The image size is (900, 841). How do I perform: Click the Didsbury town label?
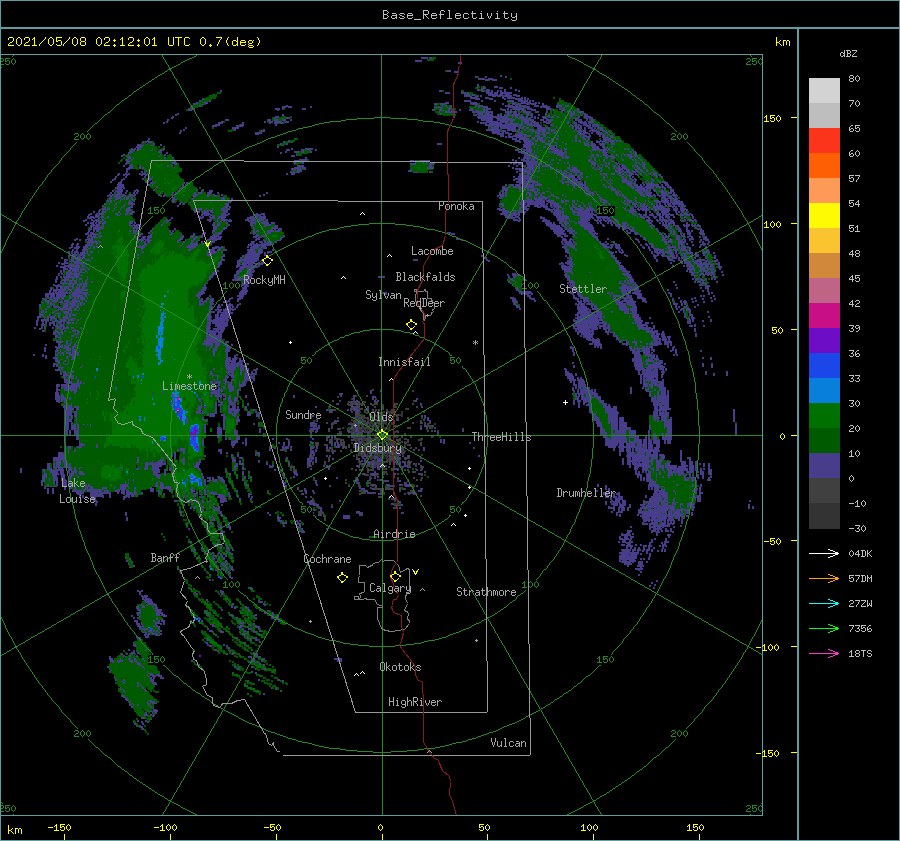pos(378,448)
